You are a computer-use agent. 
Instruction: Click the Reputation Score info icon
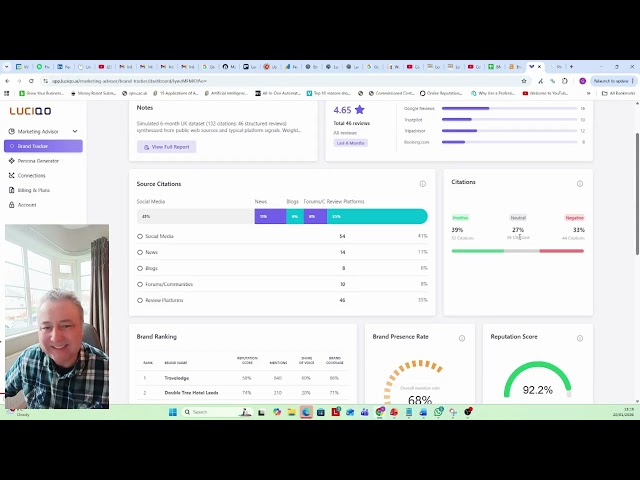pyautogui.click(x=580, y=338)
